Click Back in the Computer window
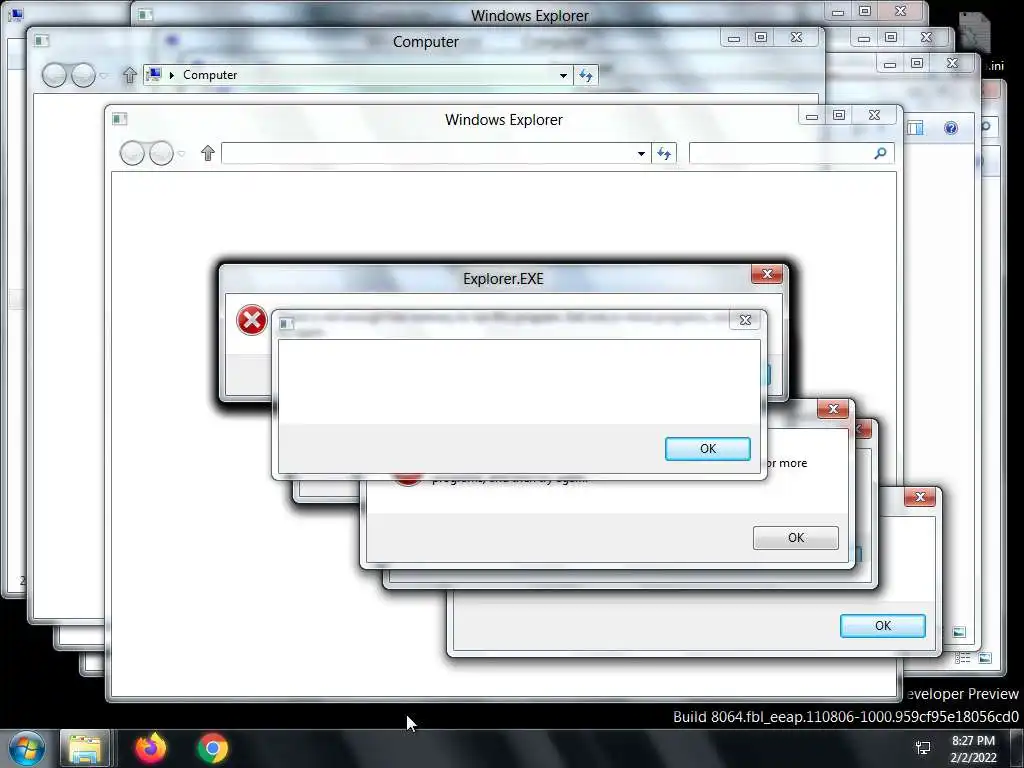This screenshot has width=1024, height=768. coord(54,75)
